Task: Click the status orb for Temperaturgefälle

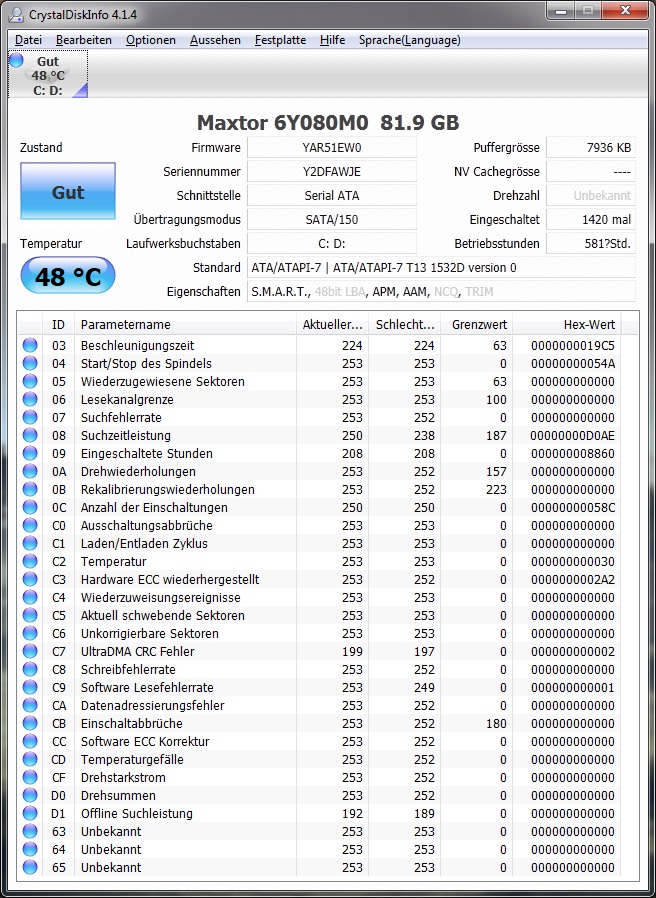Action: click(x=30, y=760)
